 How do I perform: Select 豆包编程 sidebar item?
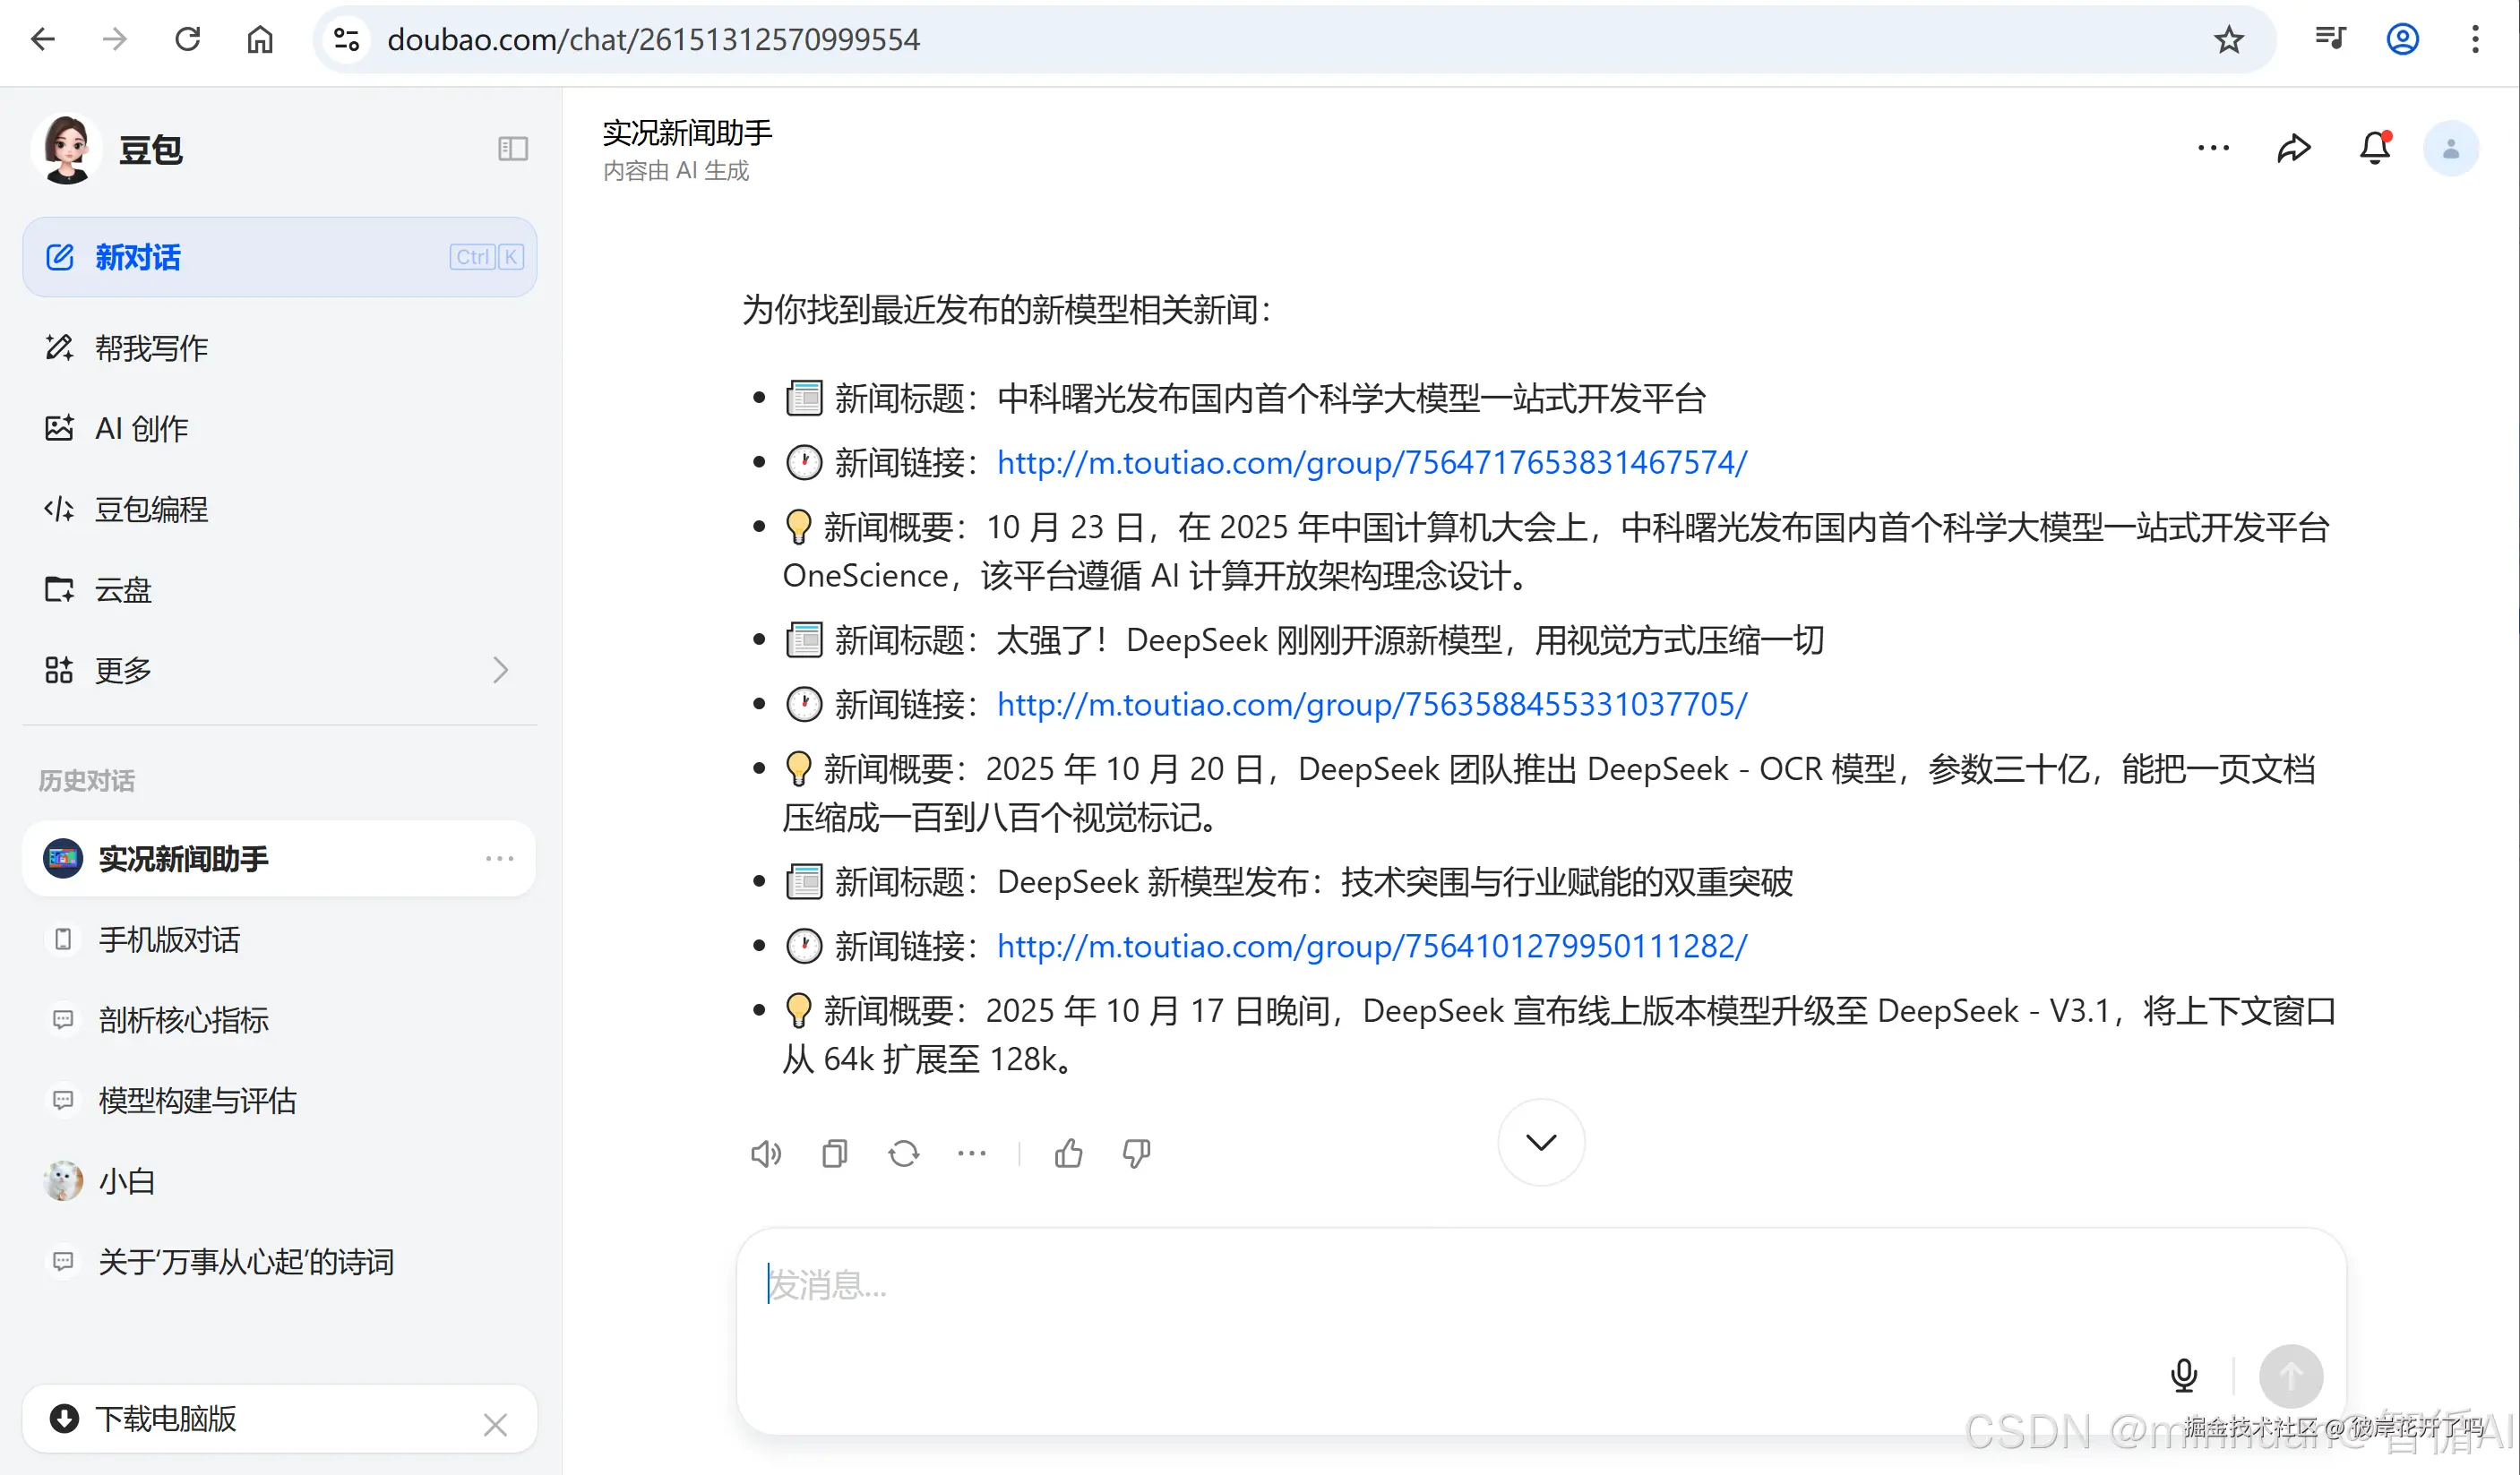[150, 509]
